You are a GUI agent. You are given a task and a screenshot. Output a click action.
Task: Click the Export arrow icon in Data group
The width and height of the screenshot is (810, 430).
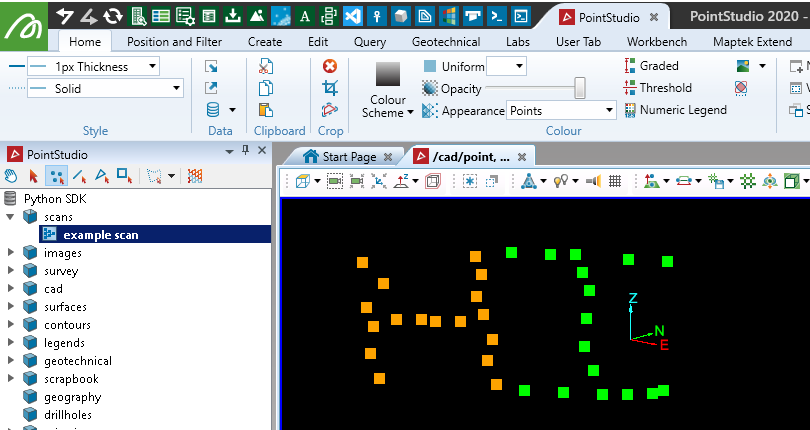pos(211,88)
